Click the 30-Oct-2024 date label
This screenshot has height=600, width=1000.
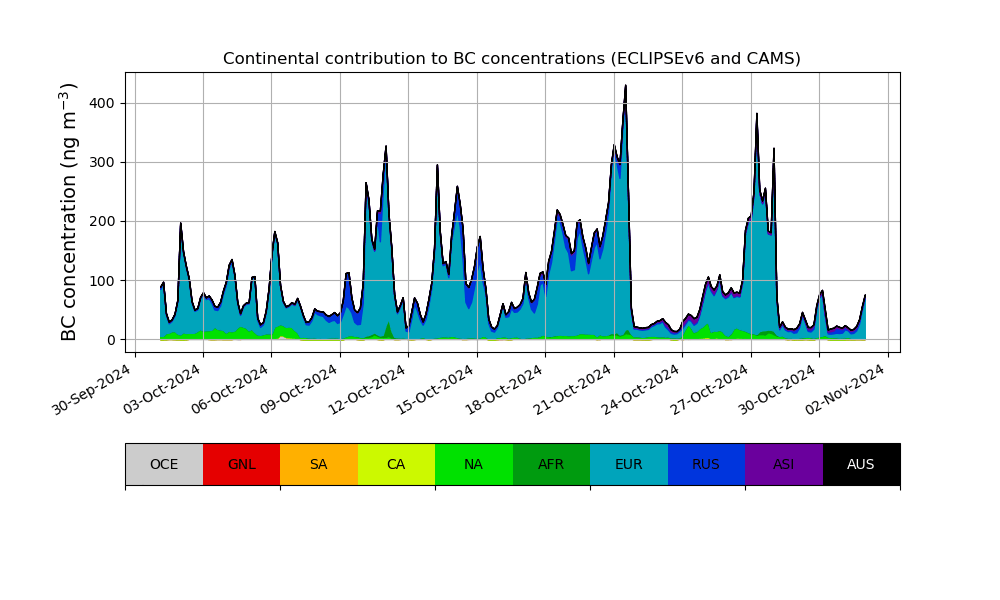777,389
